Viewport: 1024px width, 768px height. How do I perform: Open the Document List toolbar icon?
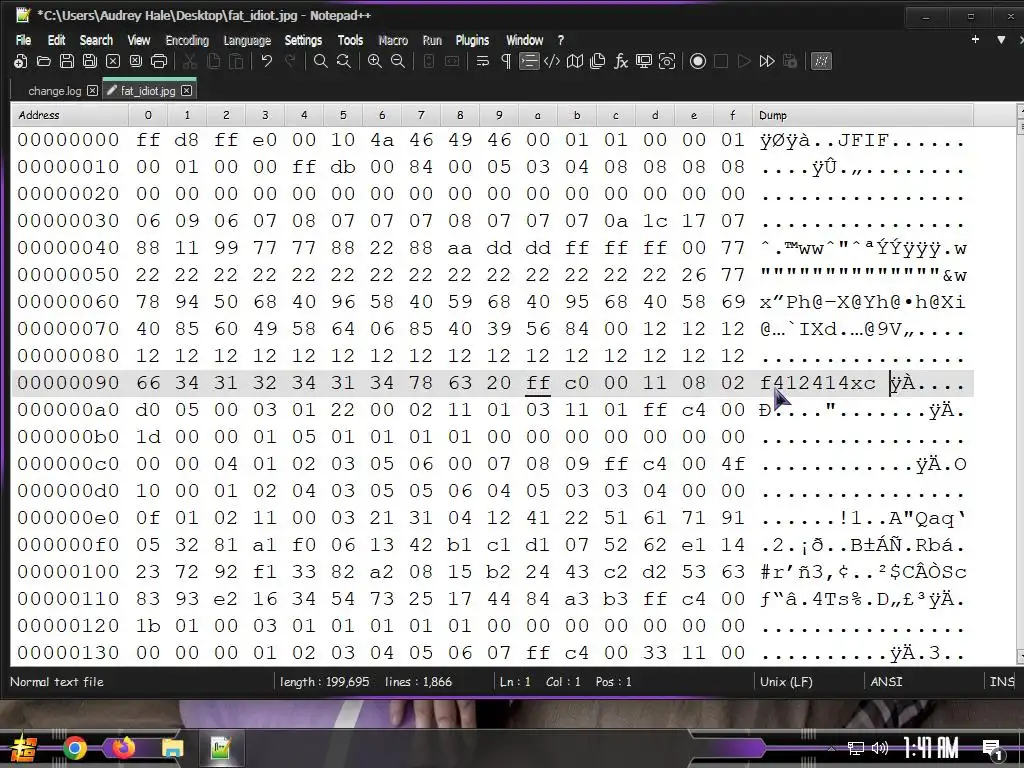pyautogui.click(x=598, y=61)
